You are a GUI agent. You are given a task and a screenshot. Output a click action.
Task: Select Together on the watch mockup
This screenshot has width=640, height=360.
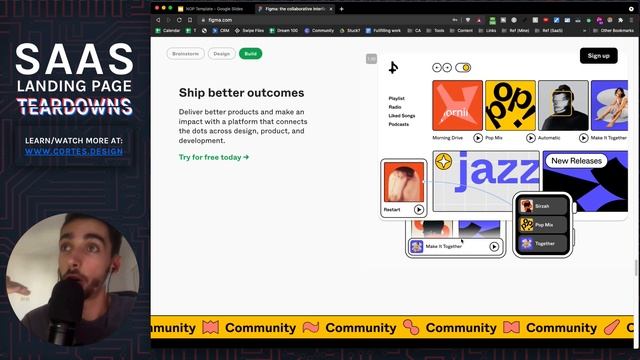point(543,243)
